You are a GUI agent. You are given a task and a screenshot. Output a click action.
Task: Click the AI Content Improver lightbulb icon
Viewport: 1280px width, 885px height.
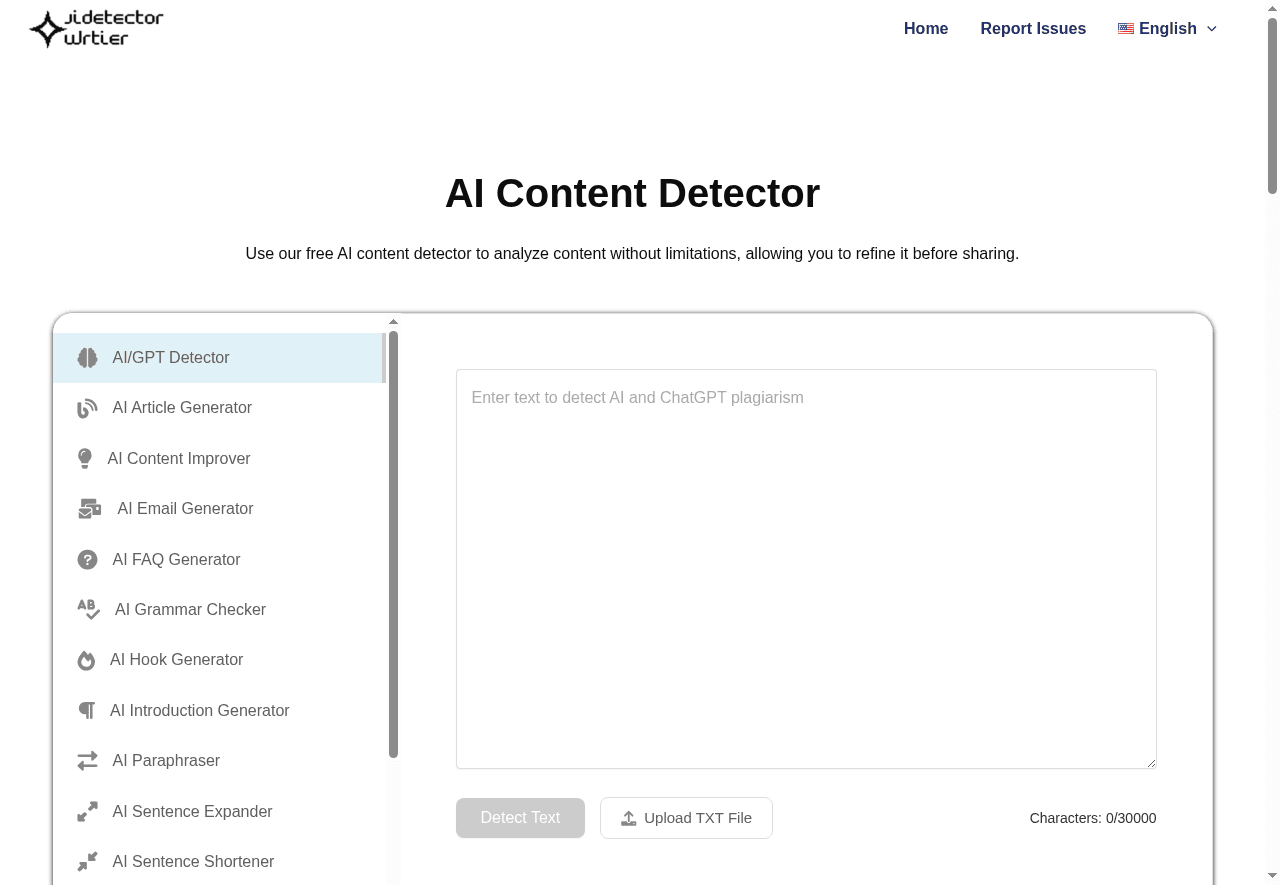coord(85,458)
